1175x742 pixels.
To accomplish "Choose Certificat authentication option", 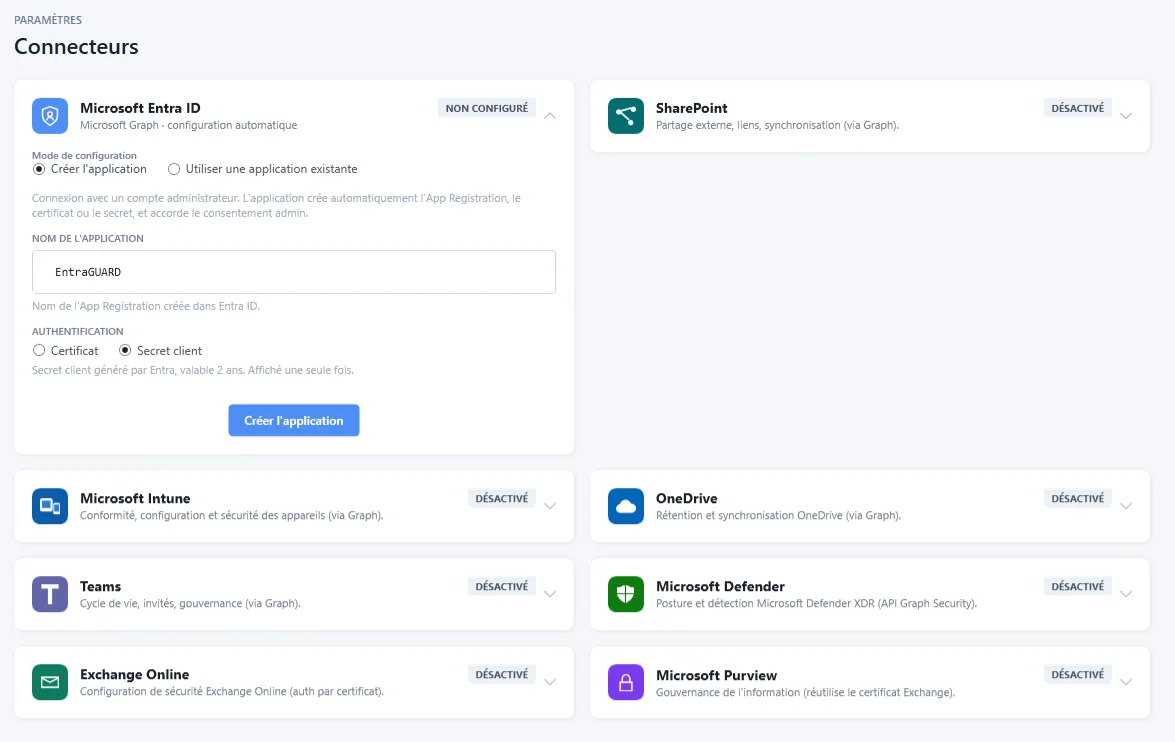I will pyautogui.click(x=39, y=350).
